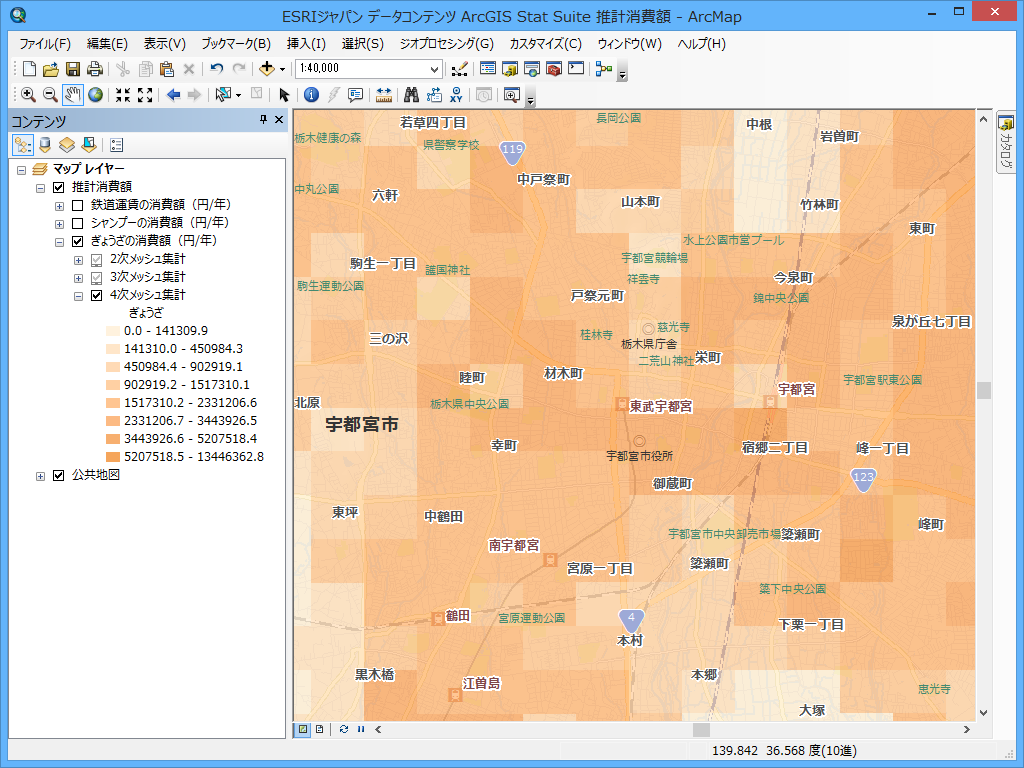List layers by visibility

[x=67, y=145]
